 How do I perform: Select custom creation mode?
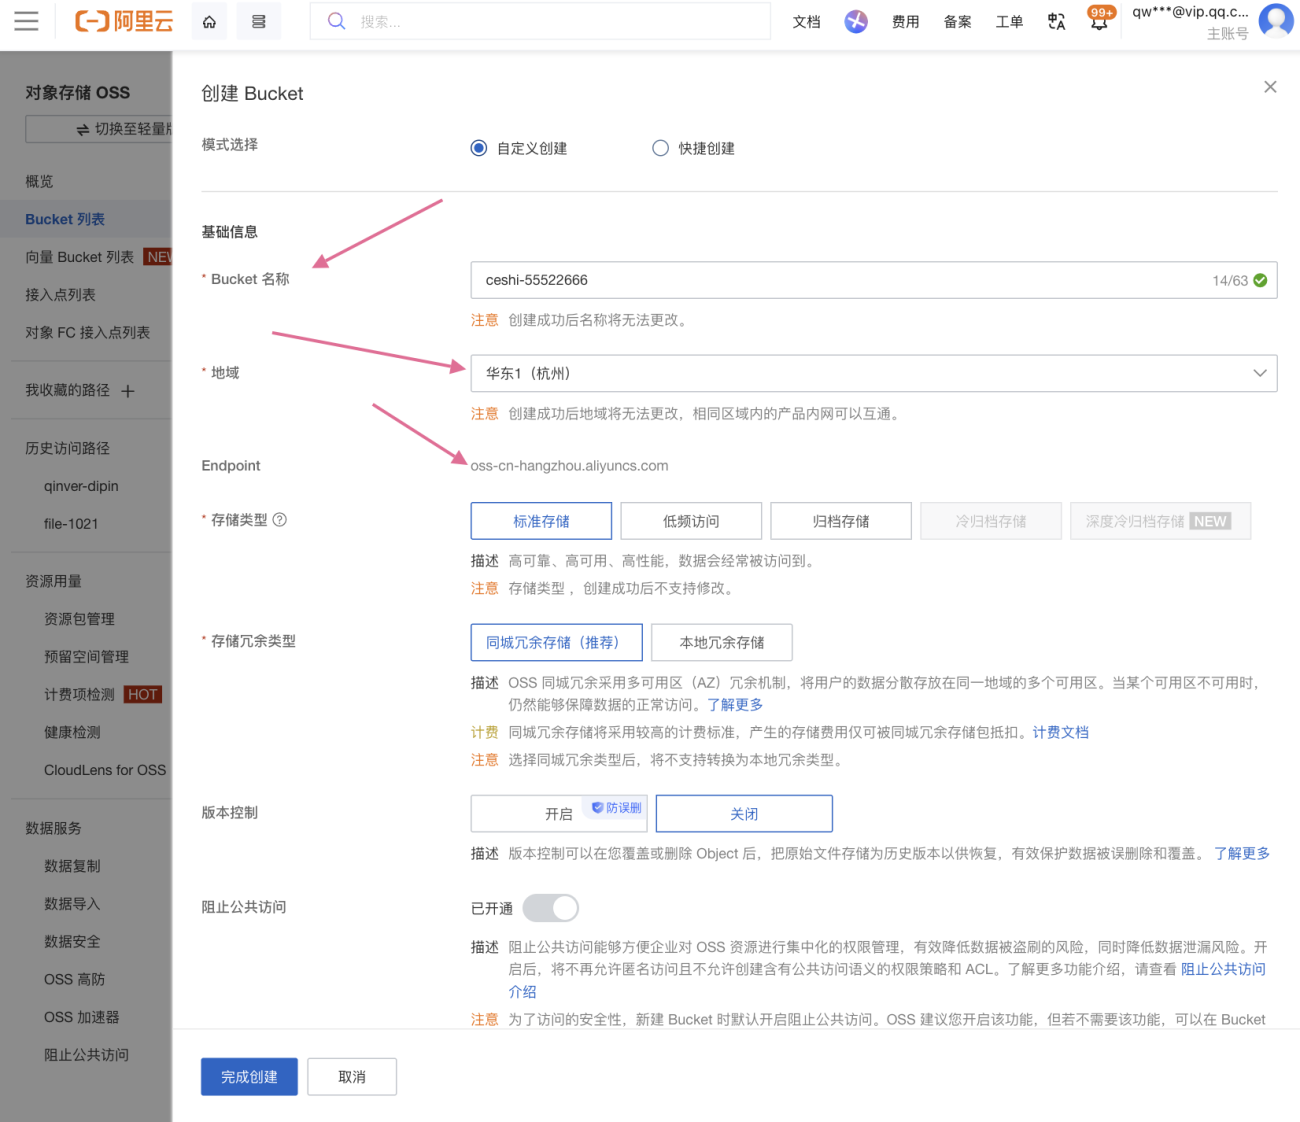tap(479, 148)
